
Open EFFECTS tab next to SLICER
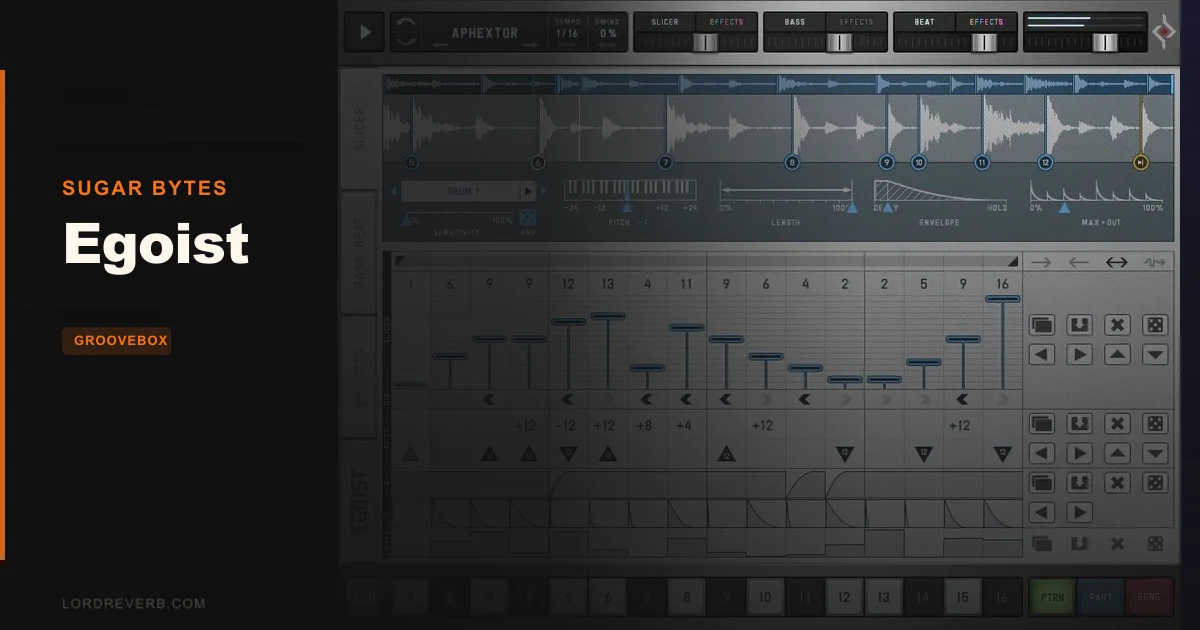pos(726,21)
